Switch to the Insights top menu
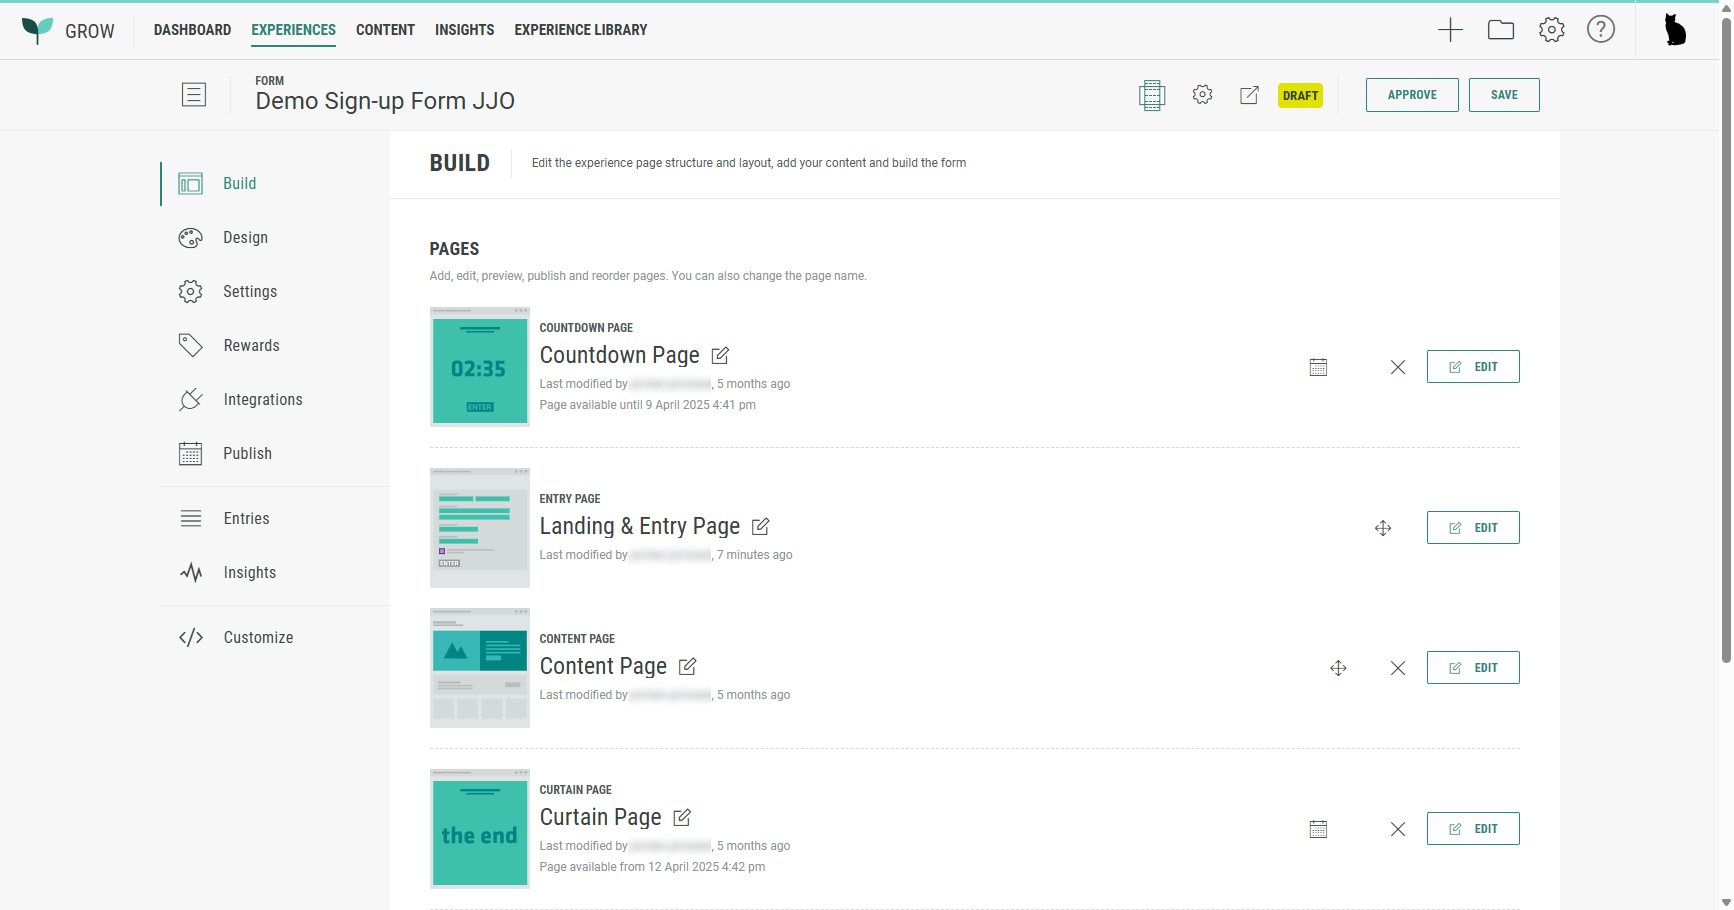Viewport: 1734px width, 910px height. [x=464, y=30]
